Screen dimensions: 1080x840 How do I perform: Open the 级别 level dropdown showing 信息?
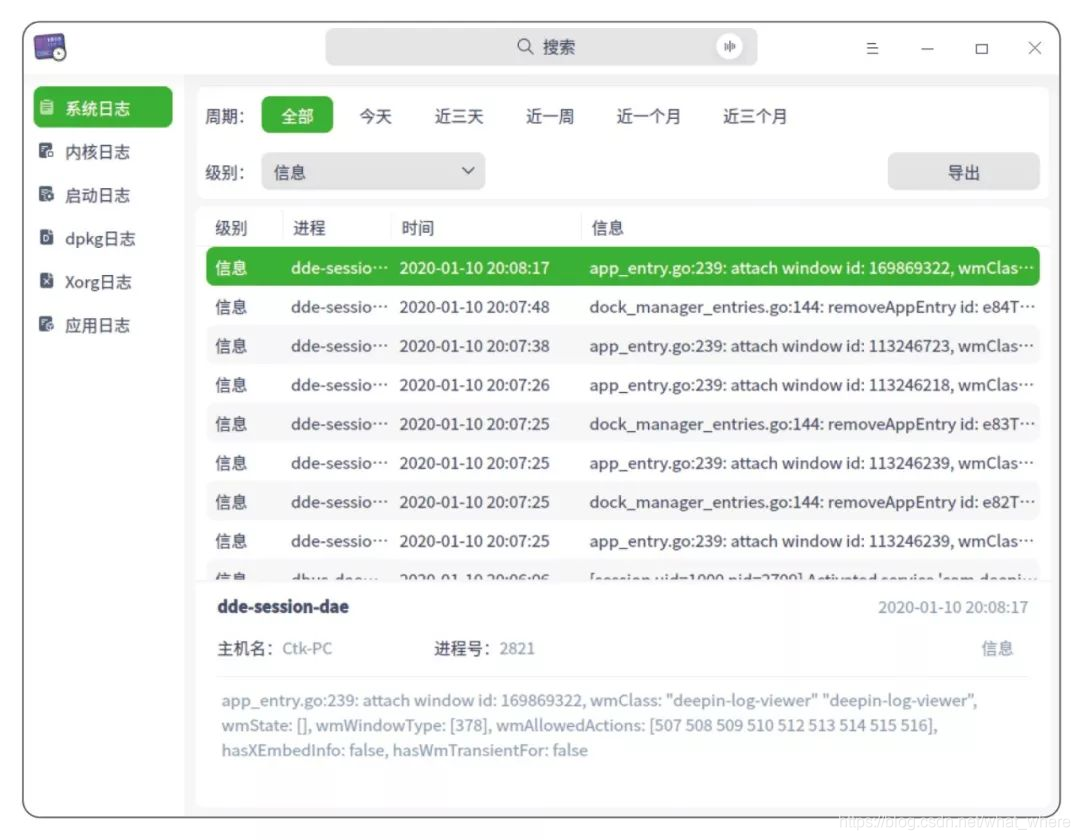pyautogui.click(x=373, y=171)
